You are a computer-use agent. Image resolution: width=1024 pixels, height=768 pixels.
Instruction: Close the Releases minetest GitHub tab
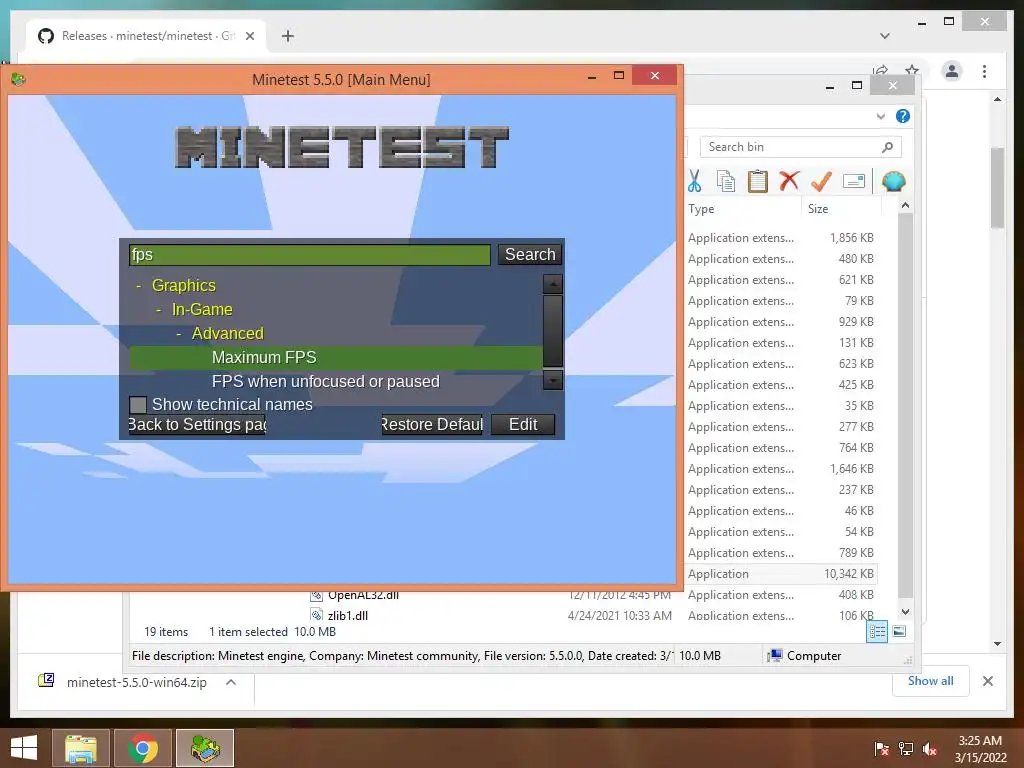click(x=249, y=36)
